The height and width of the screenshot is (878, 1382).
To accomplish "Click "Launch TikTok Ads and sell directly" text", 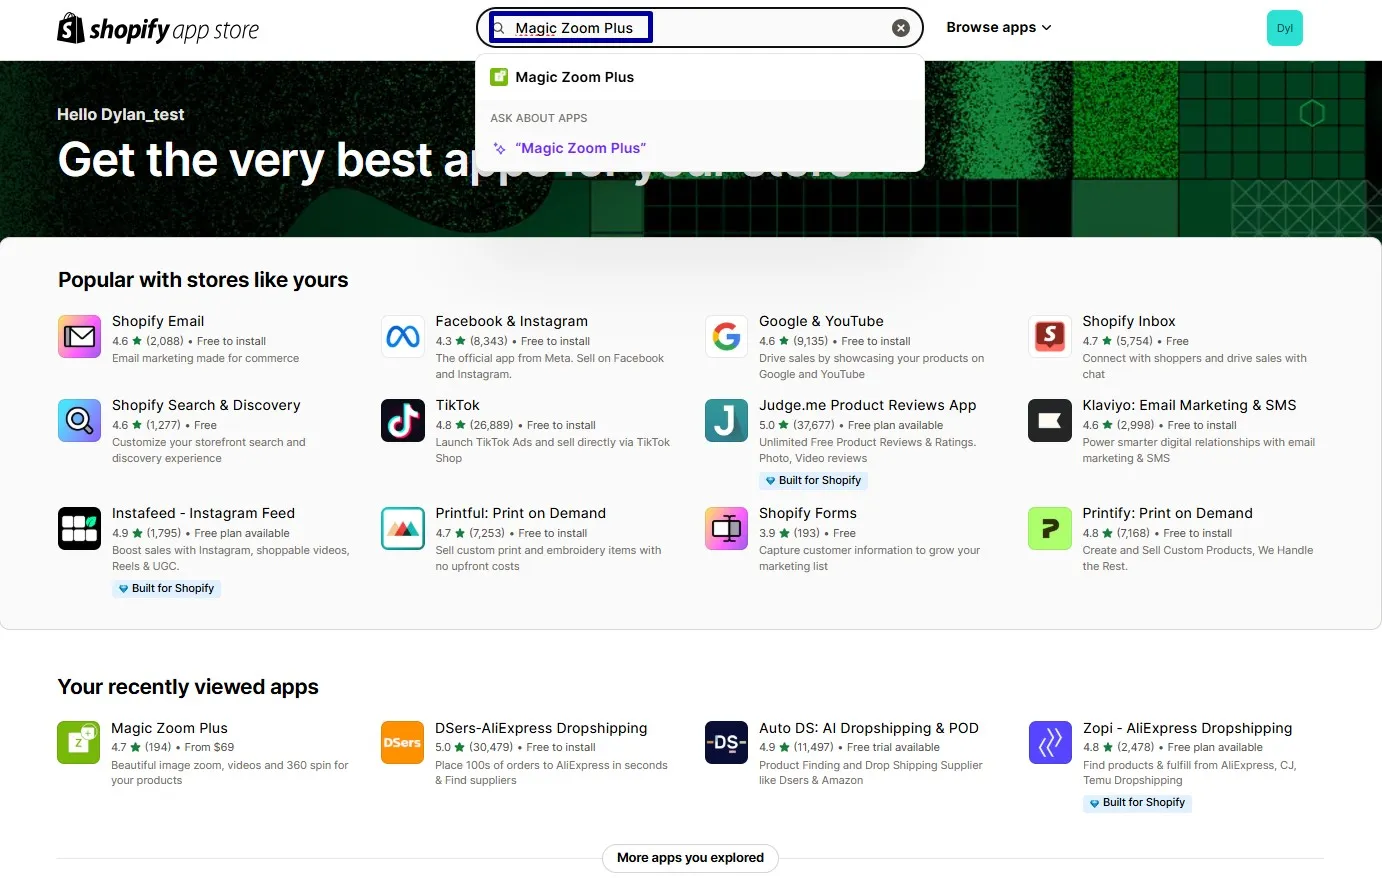I will click(x=553, y=450).
